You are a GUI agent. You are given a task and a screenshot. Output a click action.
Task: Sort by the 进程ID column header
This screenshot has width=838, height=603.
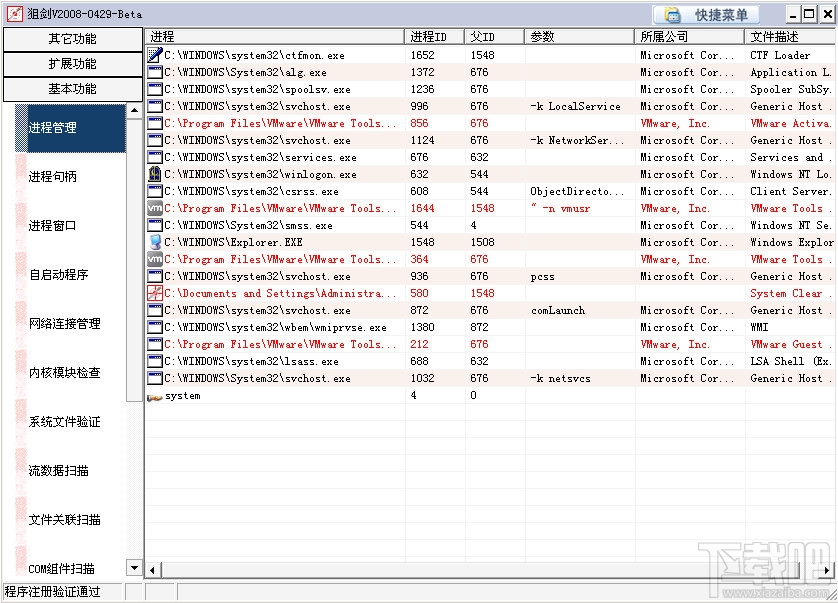(435, 37)
